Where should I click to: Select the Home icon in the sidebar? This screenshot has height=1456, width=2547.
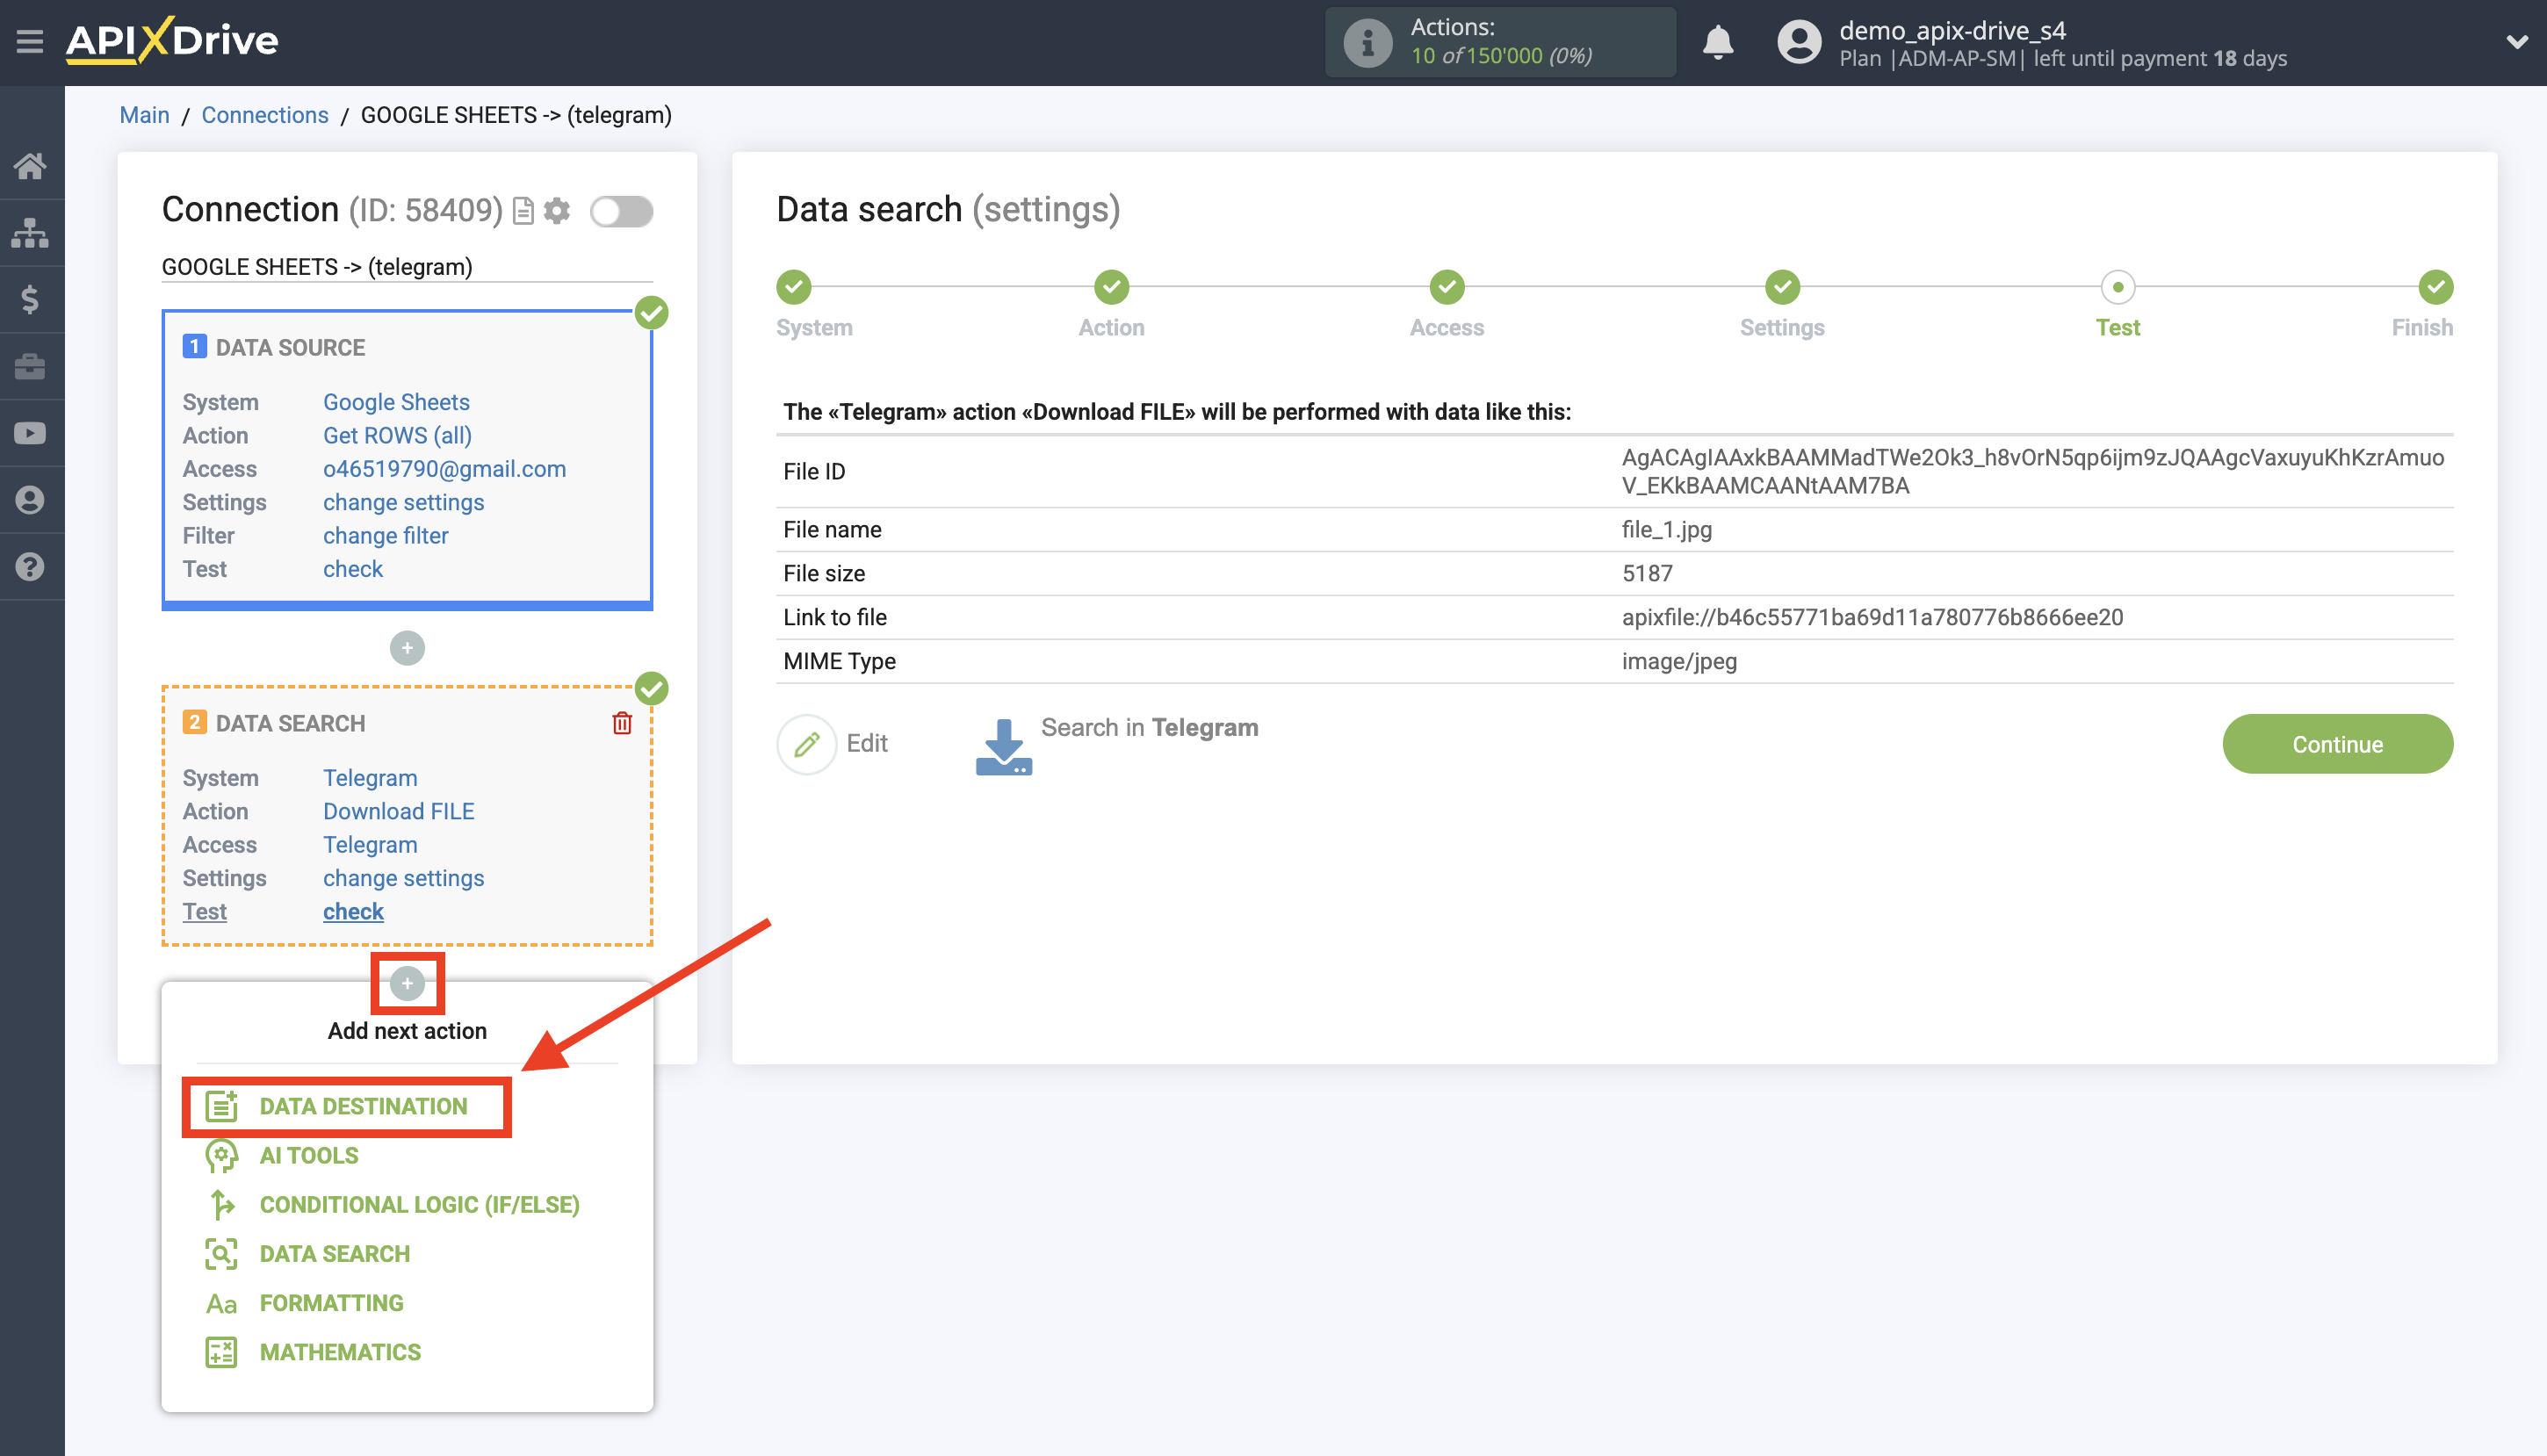(31, 166)
